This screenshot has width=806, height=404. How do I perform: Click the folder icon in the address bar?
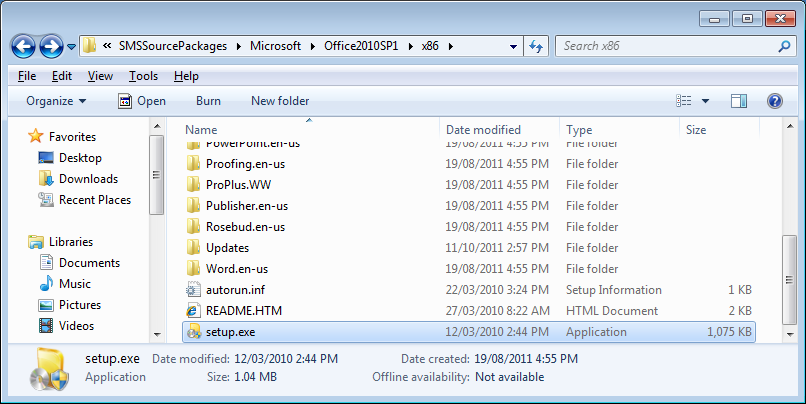tap(89, 45)
